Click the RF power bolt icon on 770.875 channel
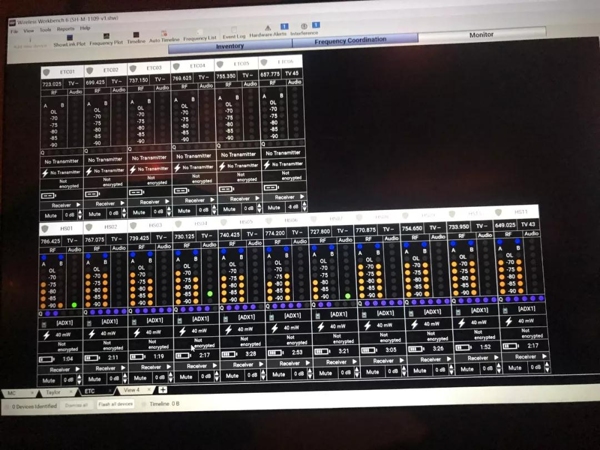This screenshot has width=600, height=450. click(x=367, y=326)
